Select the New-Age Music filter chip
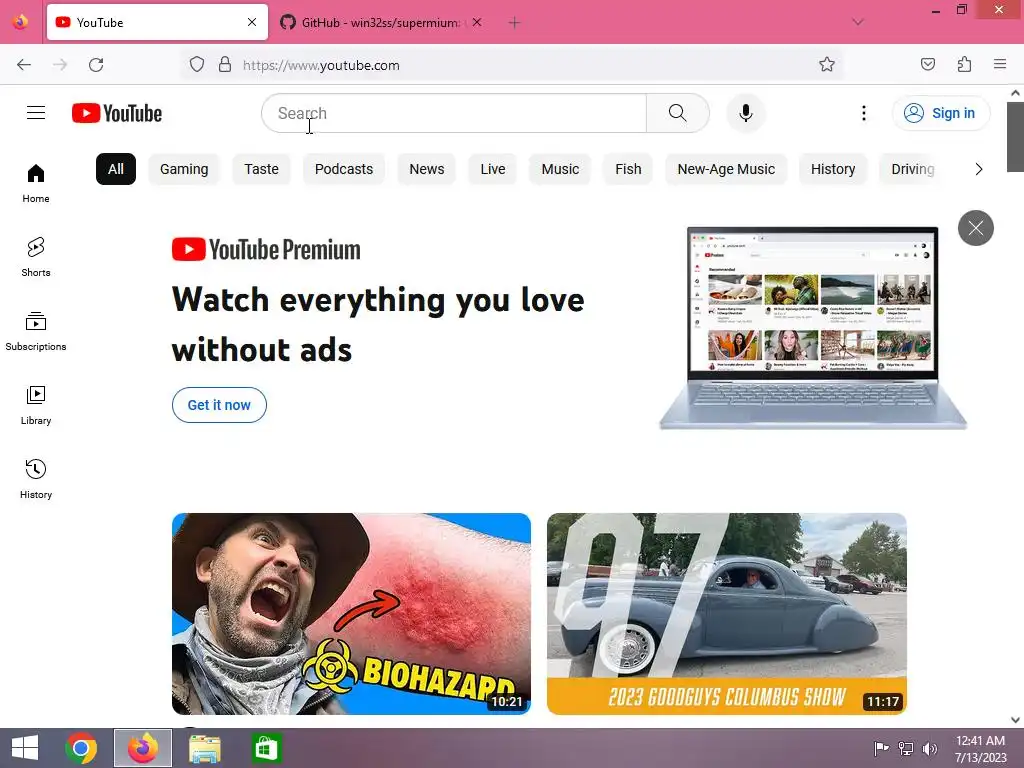 click(x=726, y=169)
